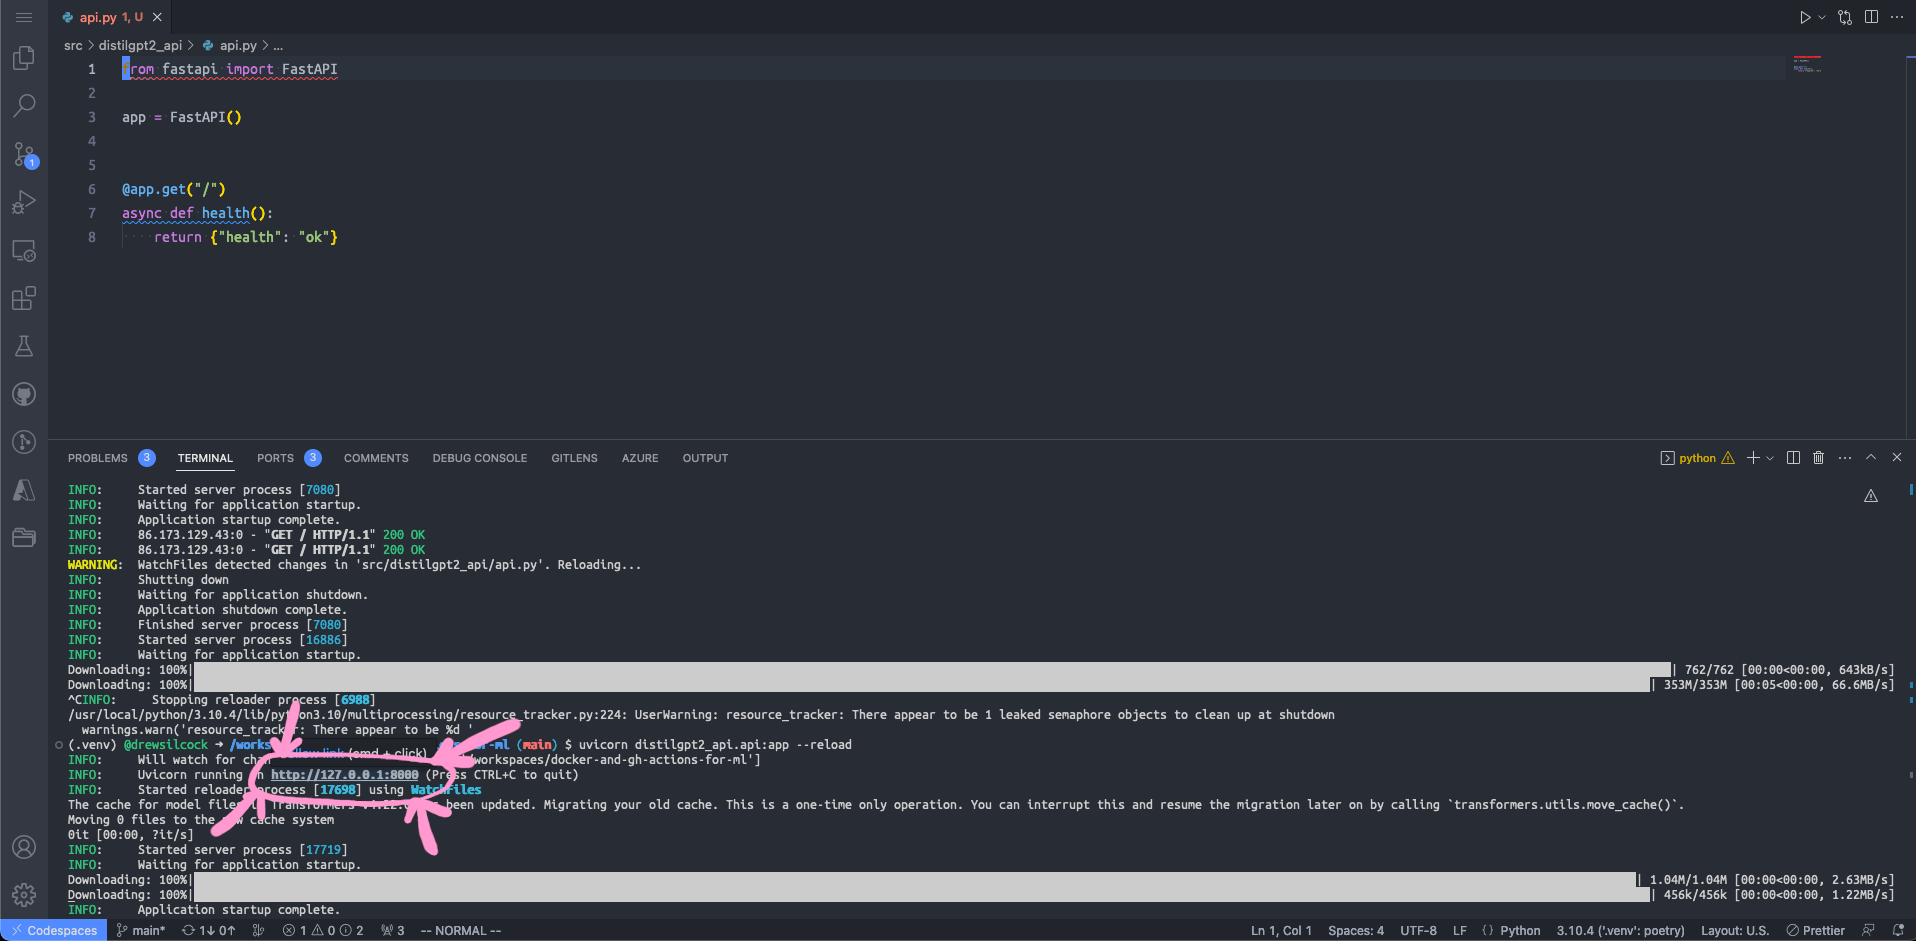Click the Codespaces remote indicator button
Image resolution: width=1916 pixels, height=941 pixels.
(x=54, y=931)
